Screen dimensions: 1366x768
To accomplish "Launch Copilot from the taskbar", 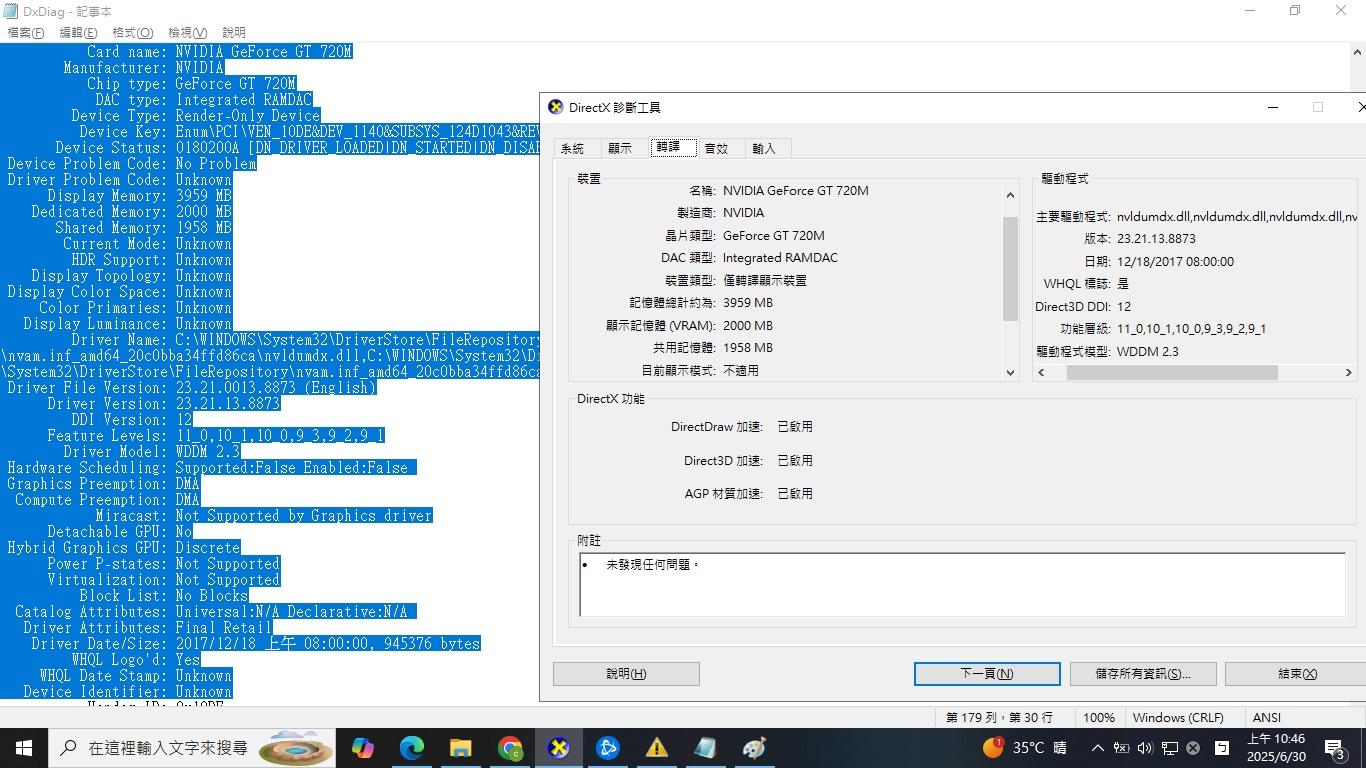I will tap(363, 748).
